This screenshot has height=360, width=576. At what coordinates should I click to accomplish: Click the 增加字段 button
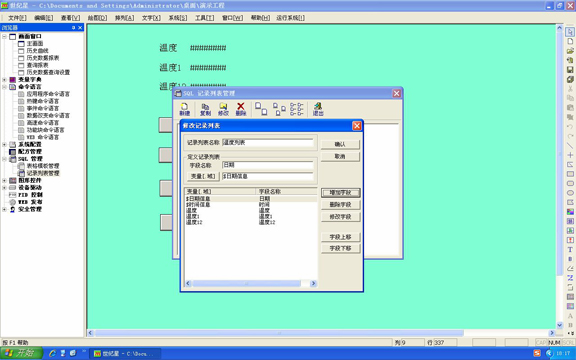(x=341, y=192)
